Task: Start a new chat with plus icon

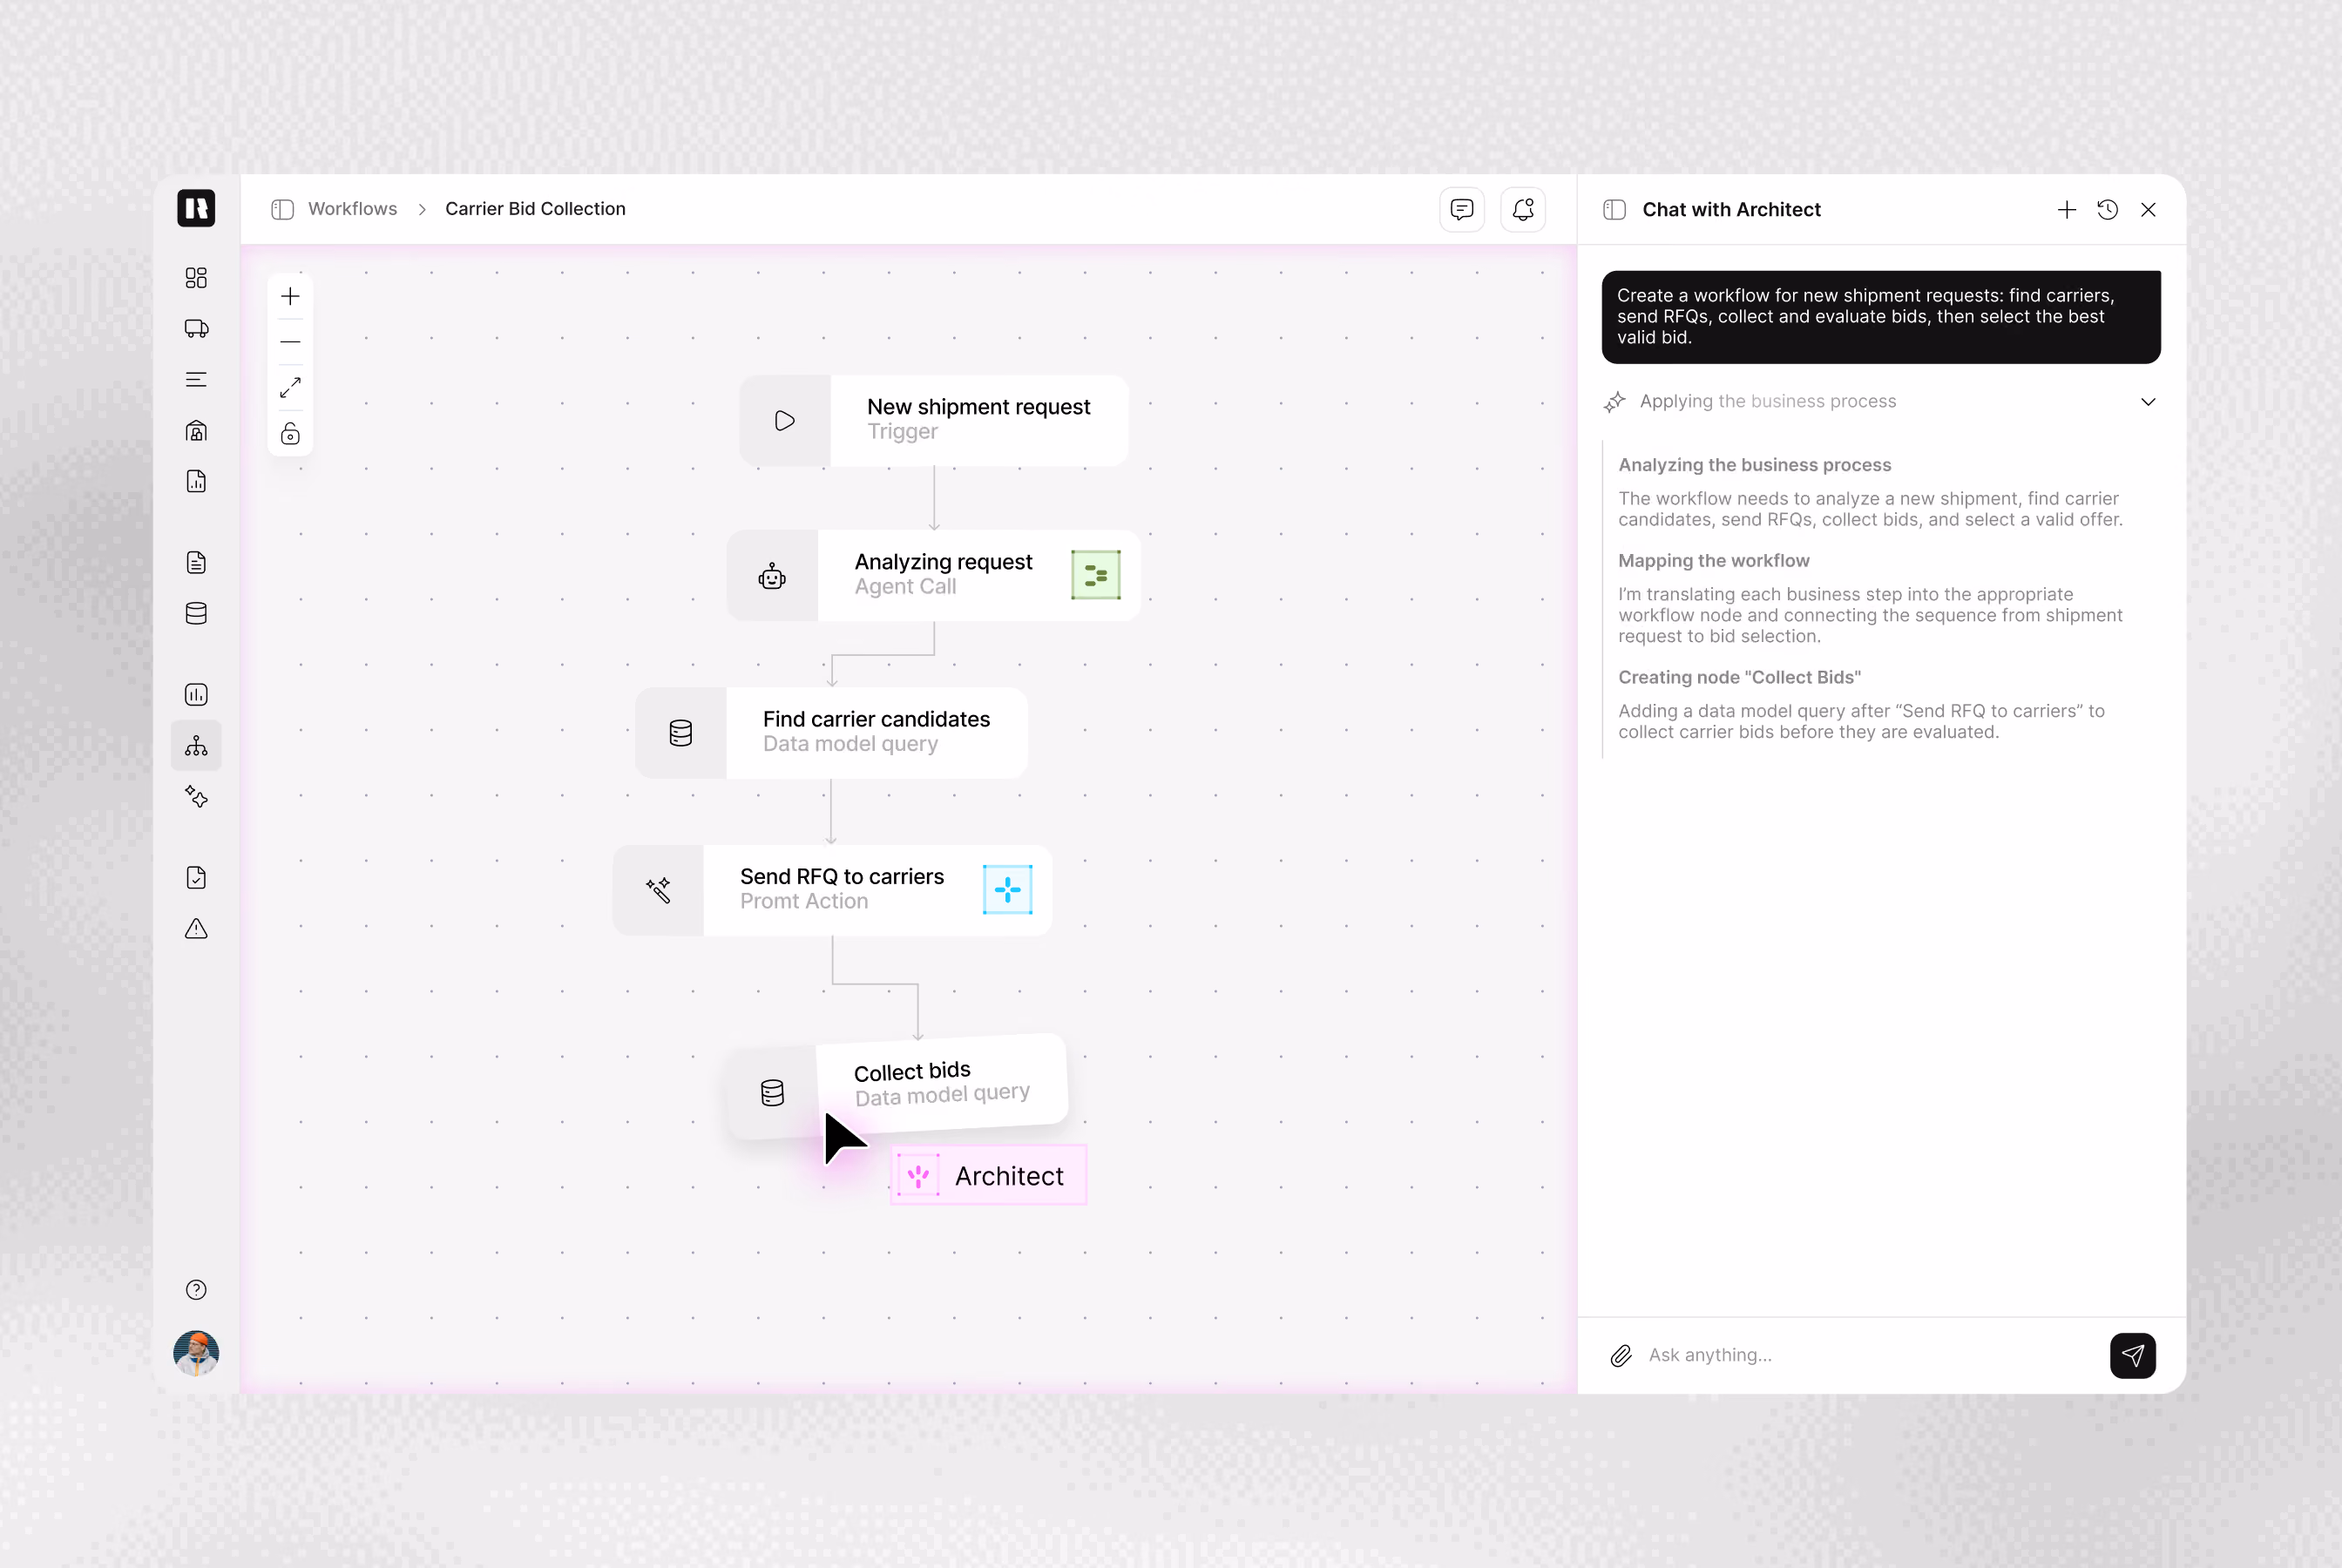Action: [x=2067, y=209]
